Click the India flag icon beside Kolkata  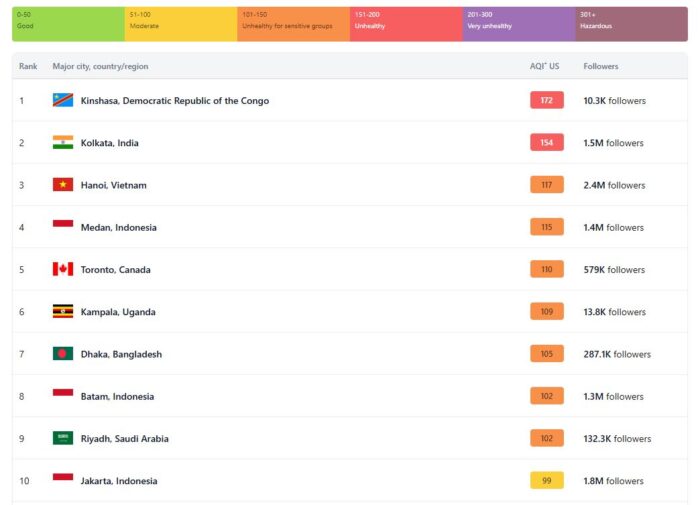[x=63, y=143]
